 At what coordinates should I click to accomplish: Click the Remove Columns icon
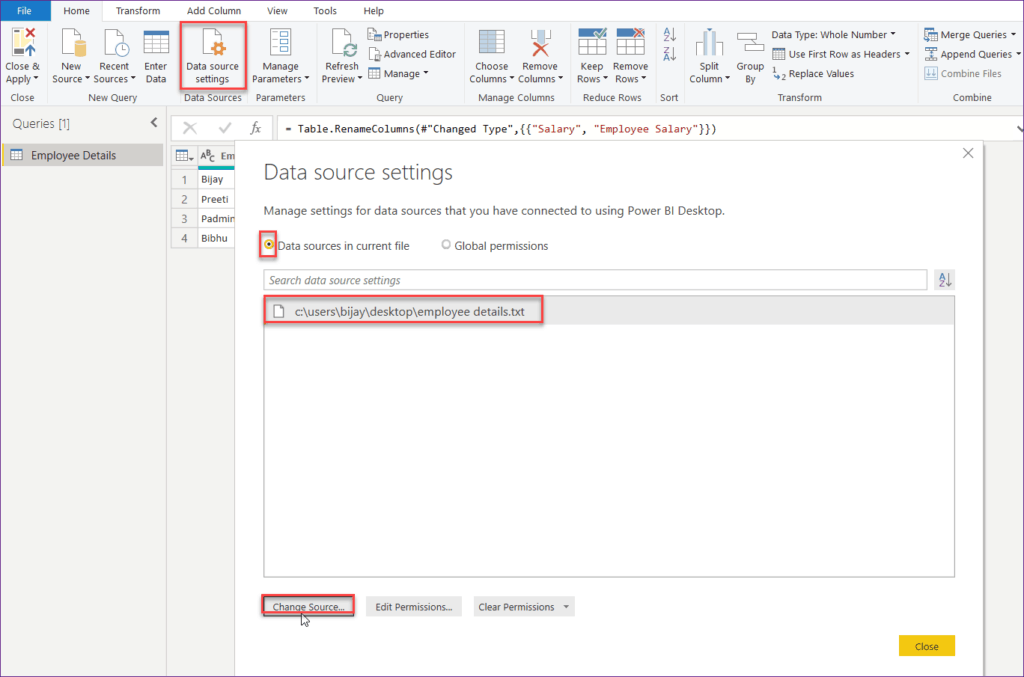coord(540,42)
